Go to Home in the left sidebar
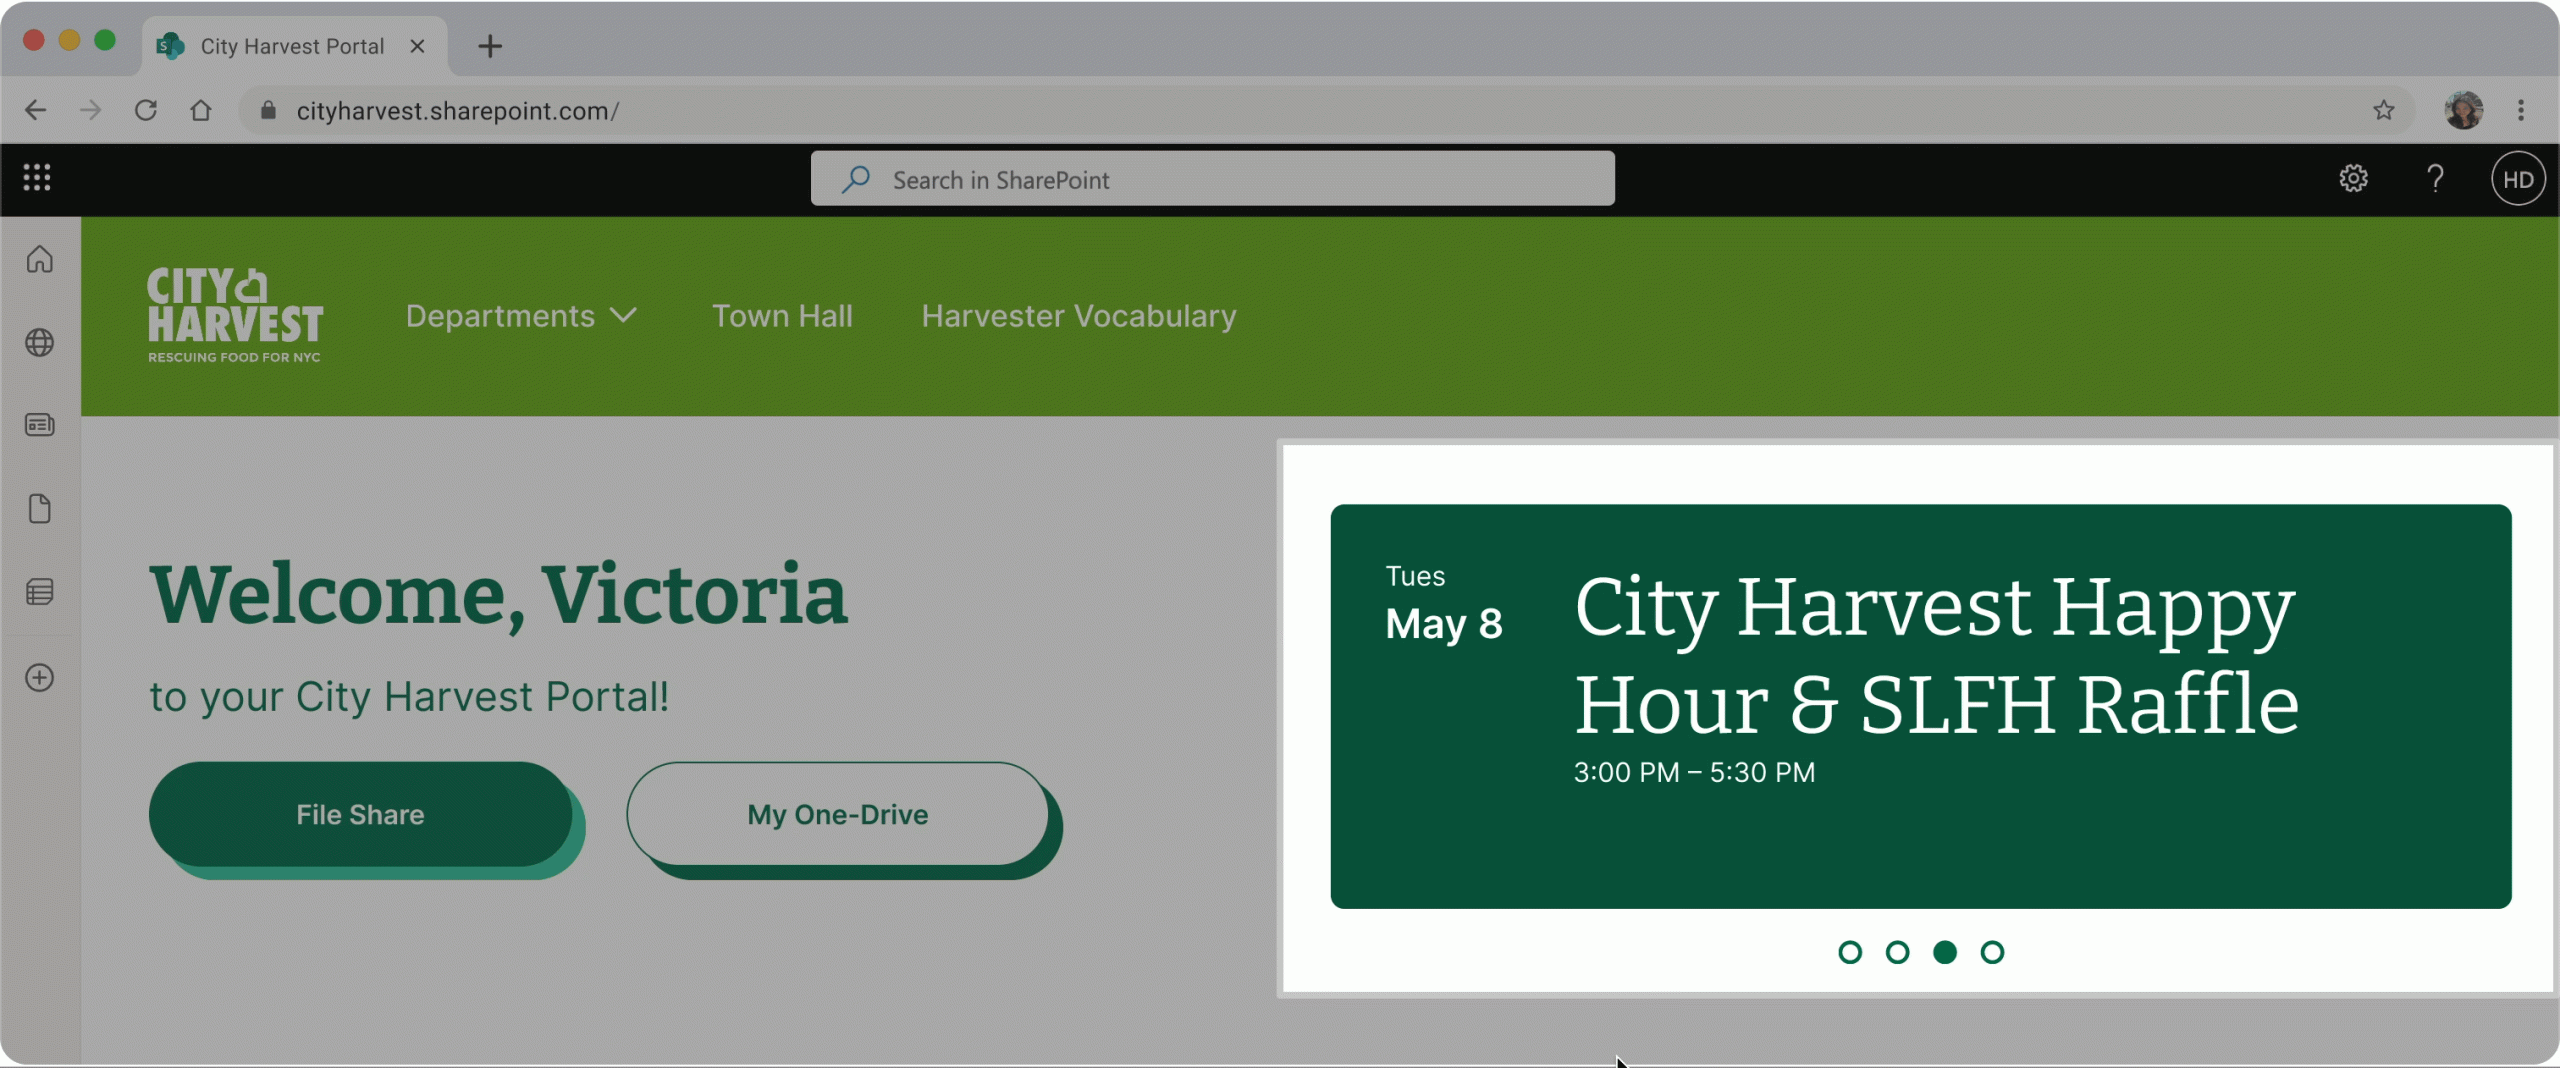 coord(40,260)
